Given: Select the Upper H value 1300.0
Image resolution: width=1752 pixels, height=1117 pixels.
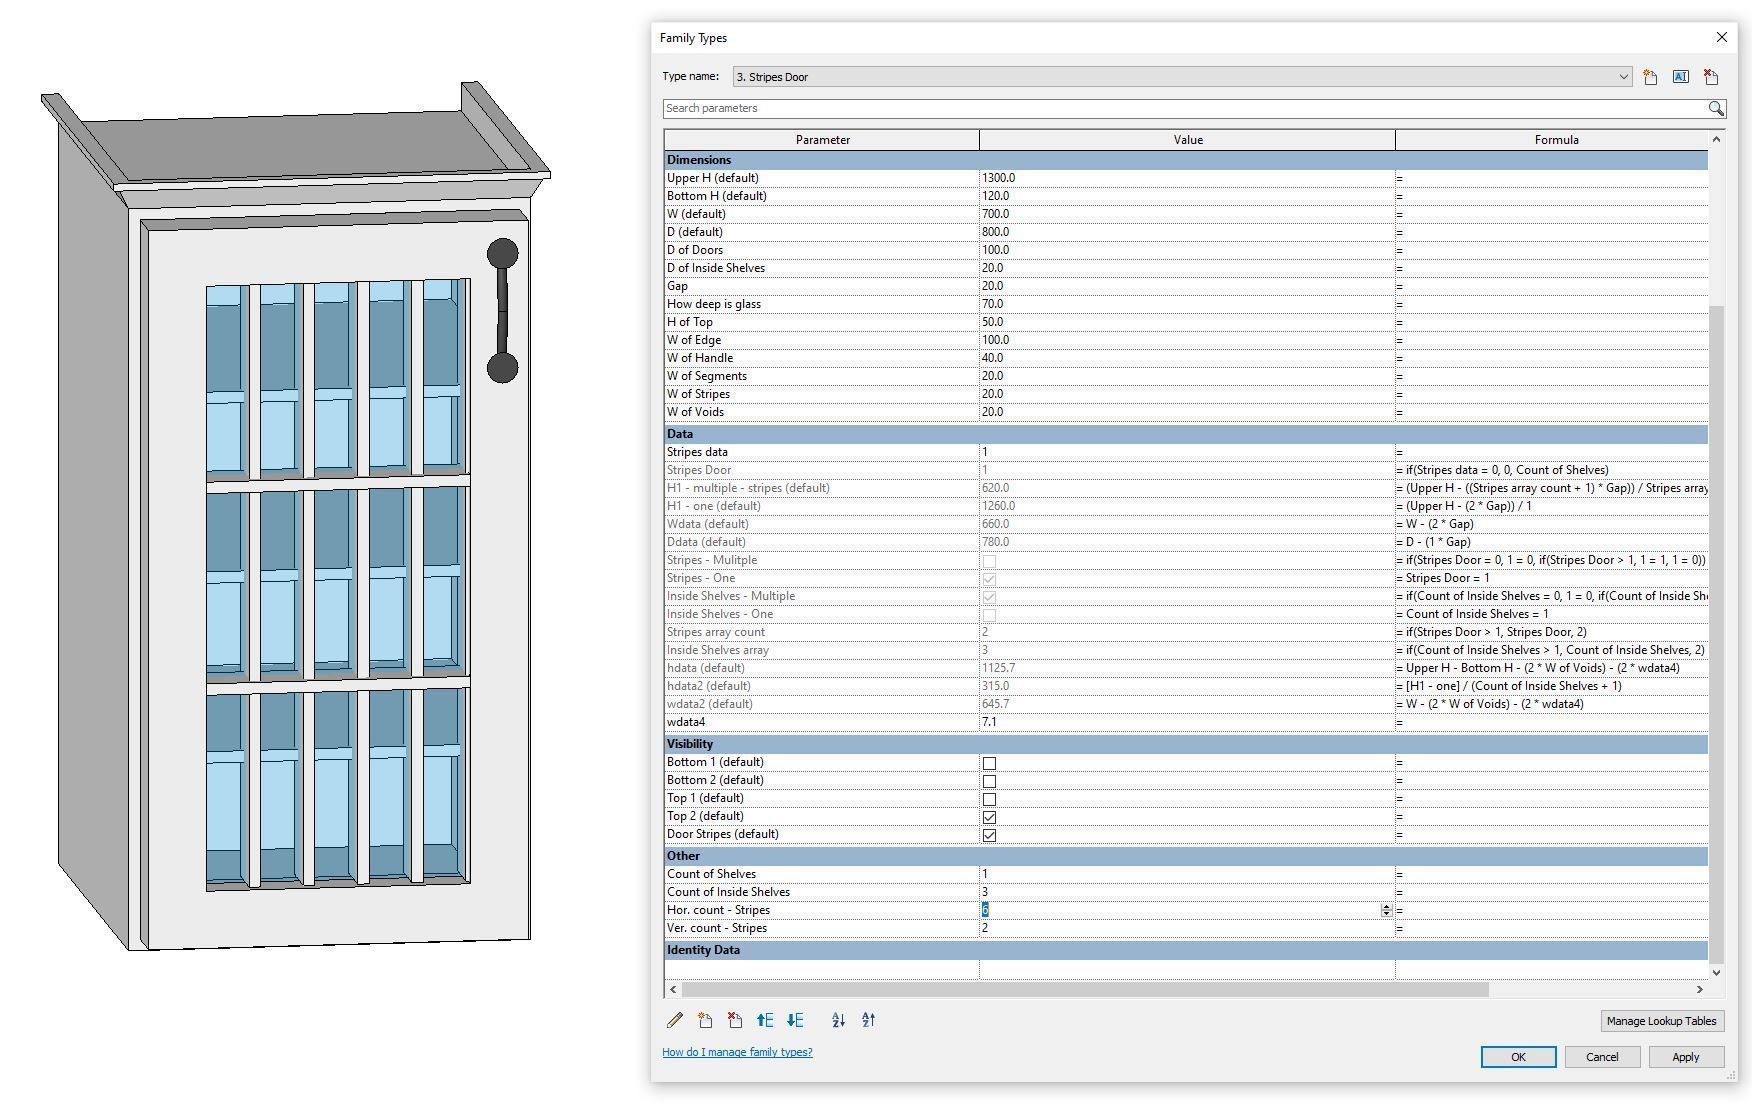Looking at the screenshot, I should coord(998,178).
